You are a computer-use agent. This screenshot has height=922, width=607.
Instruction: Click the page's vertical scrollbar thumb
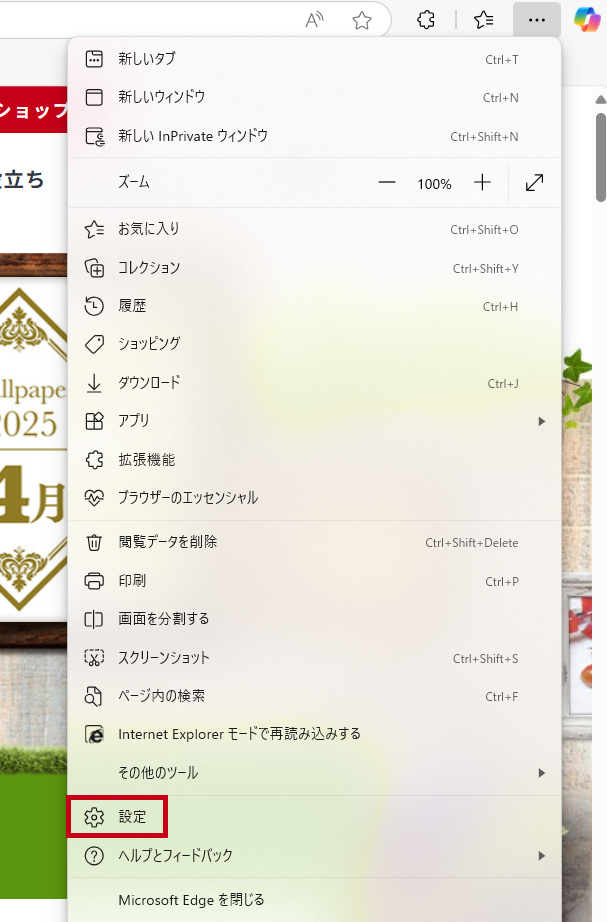pos(601,158)
